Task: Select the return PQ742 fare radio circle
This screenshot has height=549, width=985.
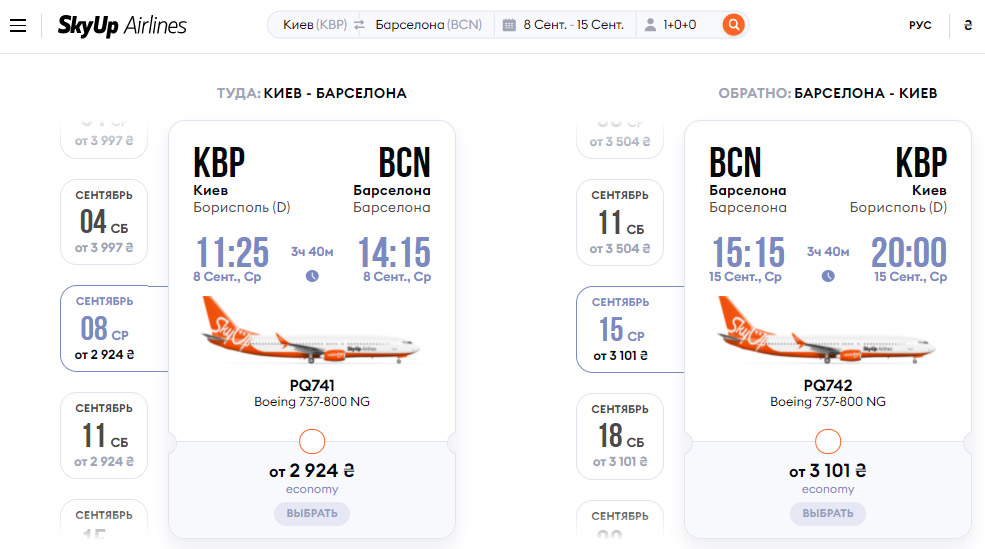Action: tap(828, 442)
